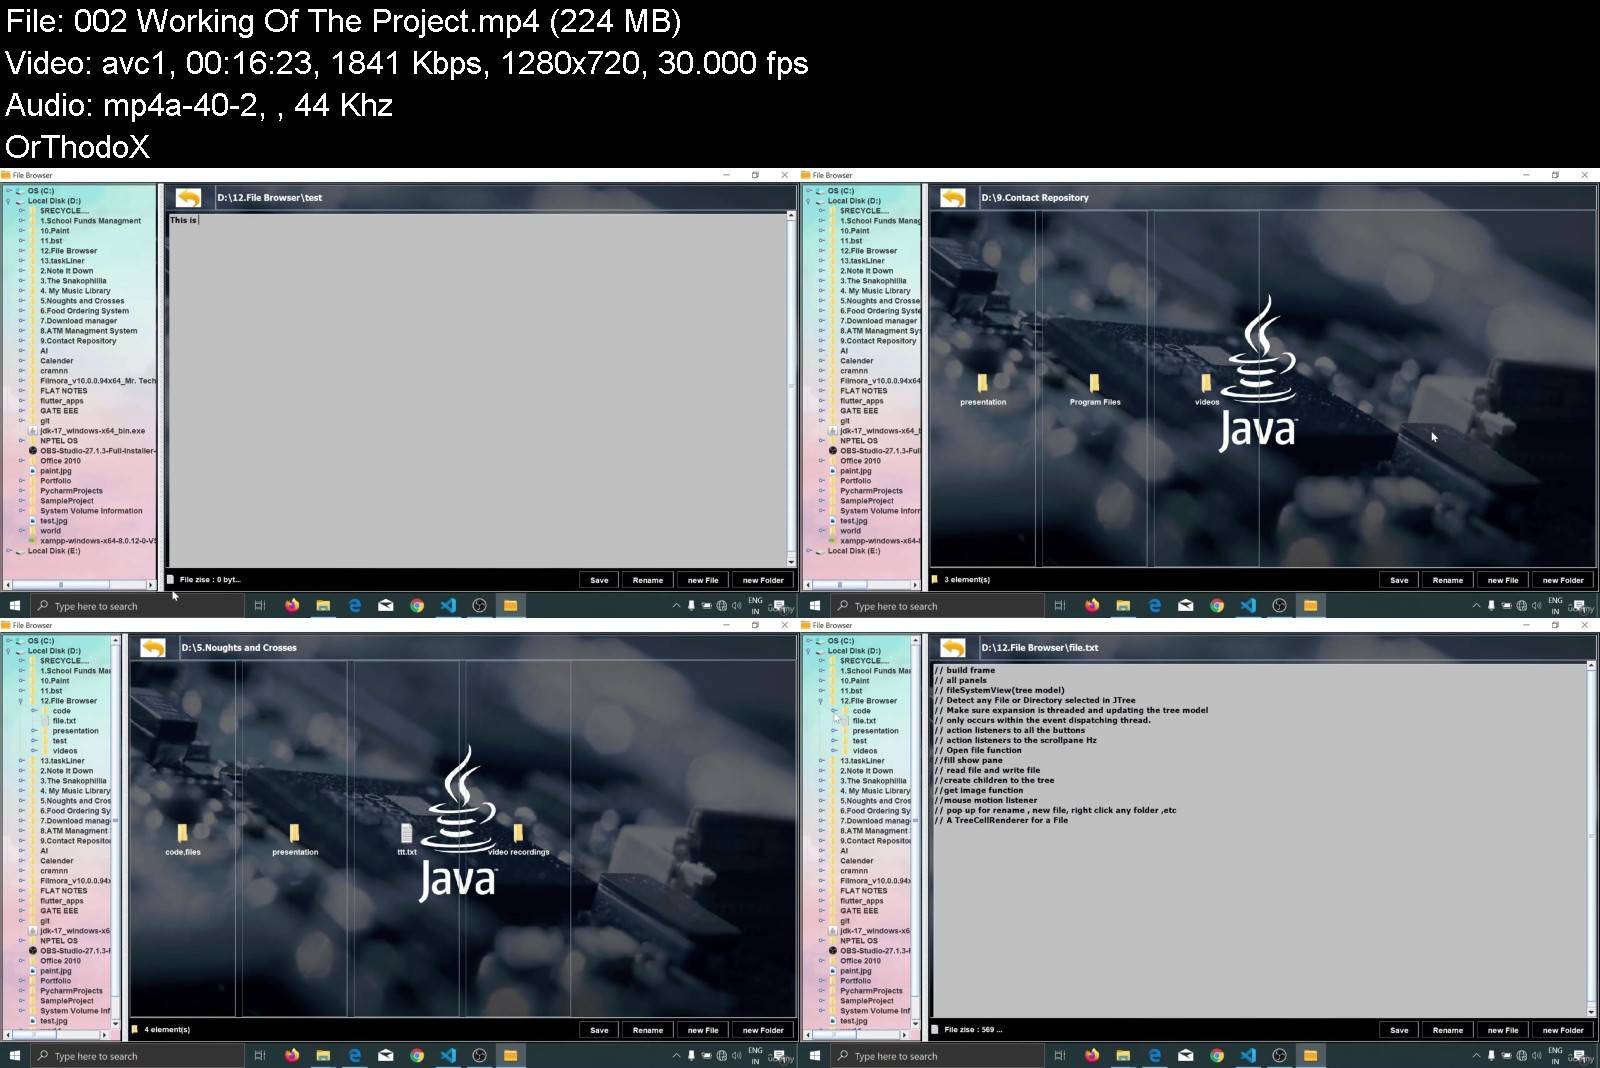This screenshot has width=1600, height=1068.
Task: Select jdk-17_windows-x64_bin.exe in the test window tree
Action: [x=92, y=431]
